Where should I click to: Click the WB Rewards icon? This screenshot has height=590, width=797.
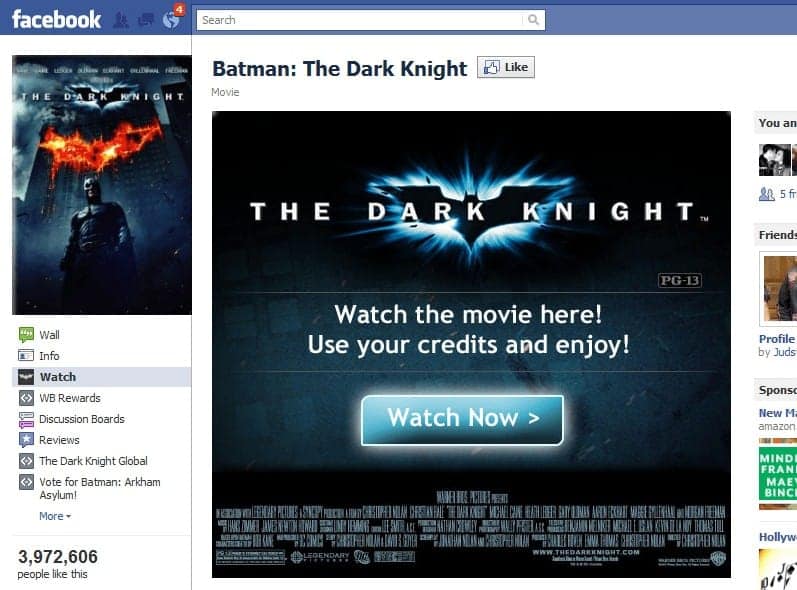[x=26, y=398]
